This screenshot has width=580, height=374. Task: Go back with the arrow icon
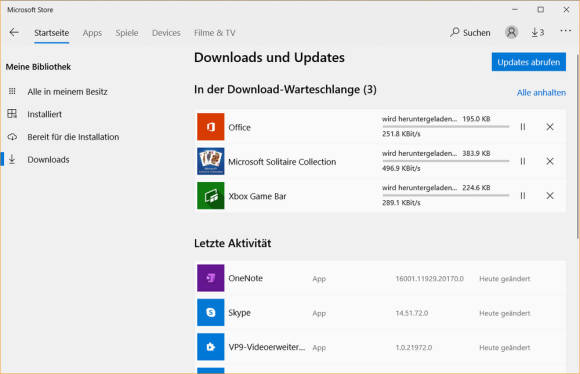coord(14,33)
